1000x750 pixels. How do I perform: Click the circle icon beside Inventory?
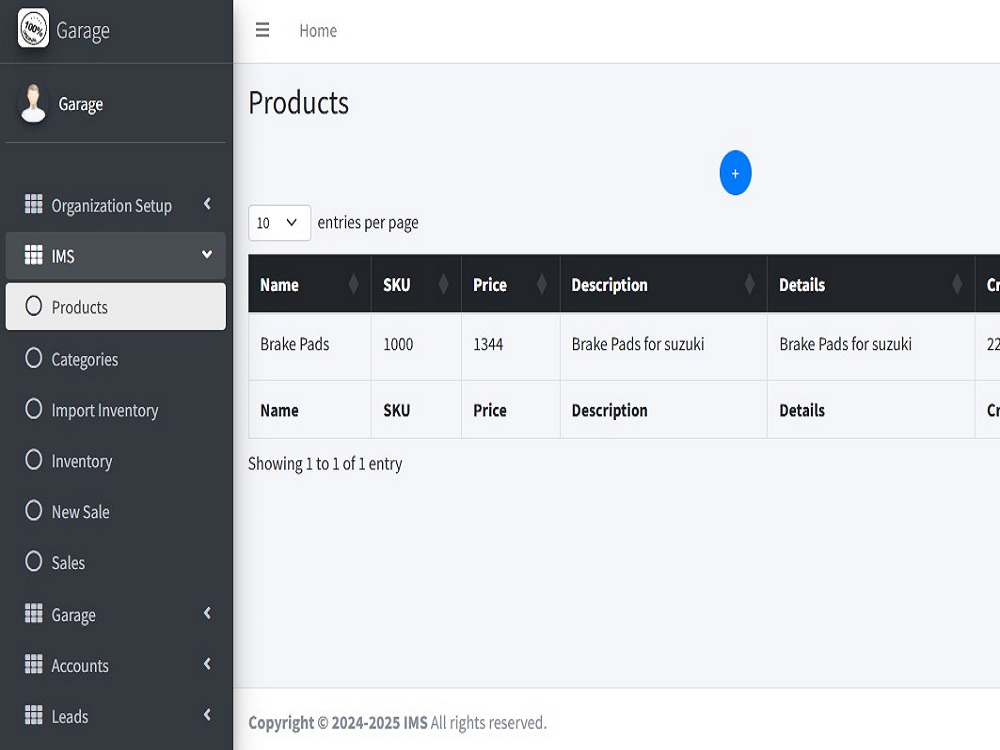click(34, 460)
